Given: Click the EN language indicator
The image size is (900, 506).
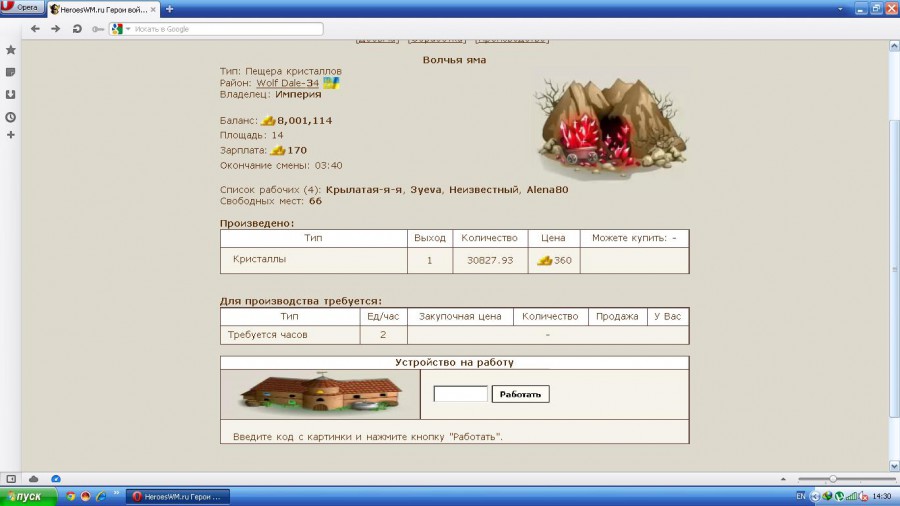Looking at the screenshot, I should tap(801, 496).
